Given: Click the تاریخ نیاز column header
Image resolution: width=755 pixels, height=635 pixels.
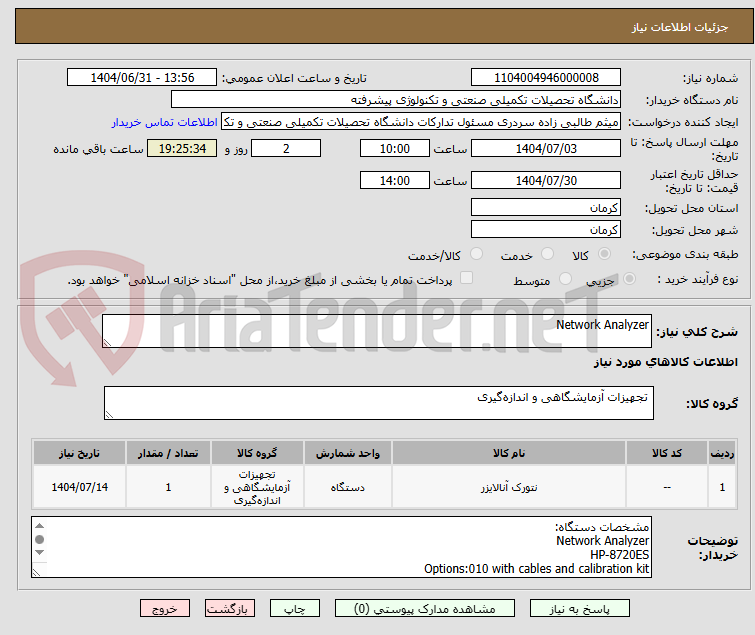Looking at the screenshot, I should [79, 453].
